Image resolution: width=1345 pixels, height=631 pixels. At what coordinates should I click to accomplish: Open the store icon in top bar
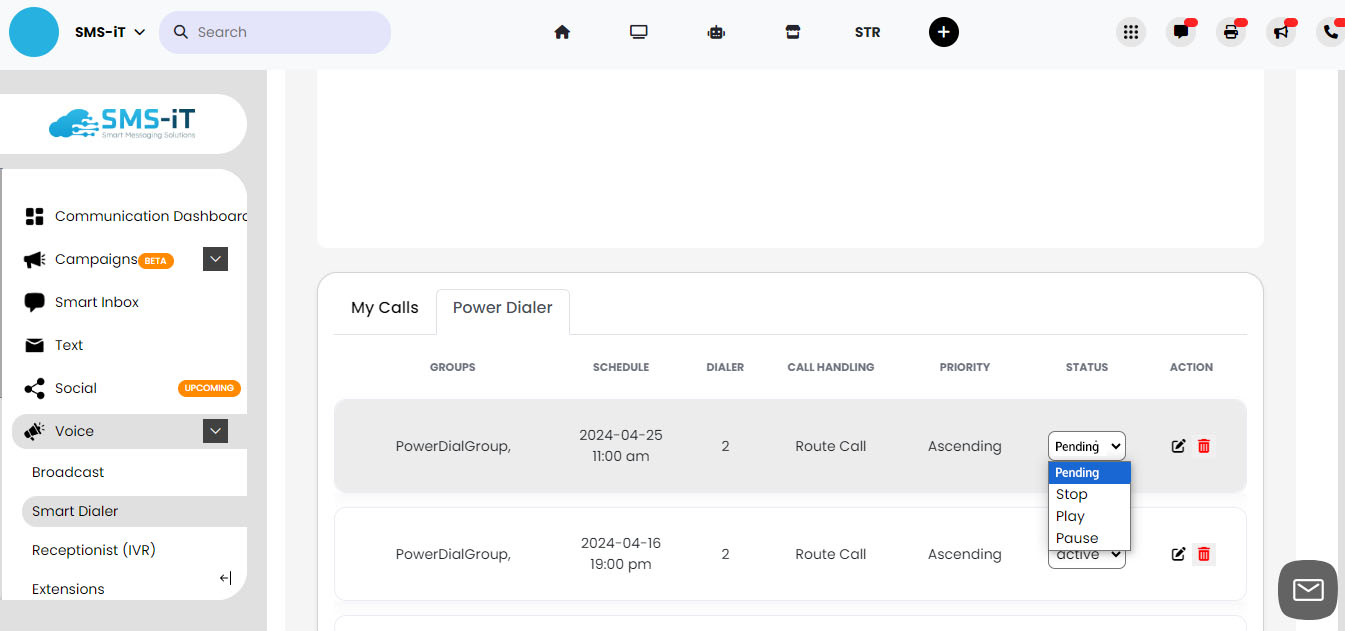(792, 32)
